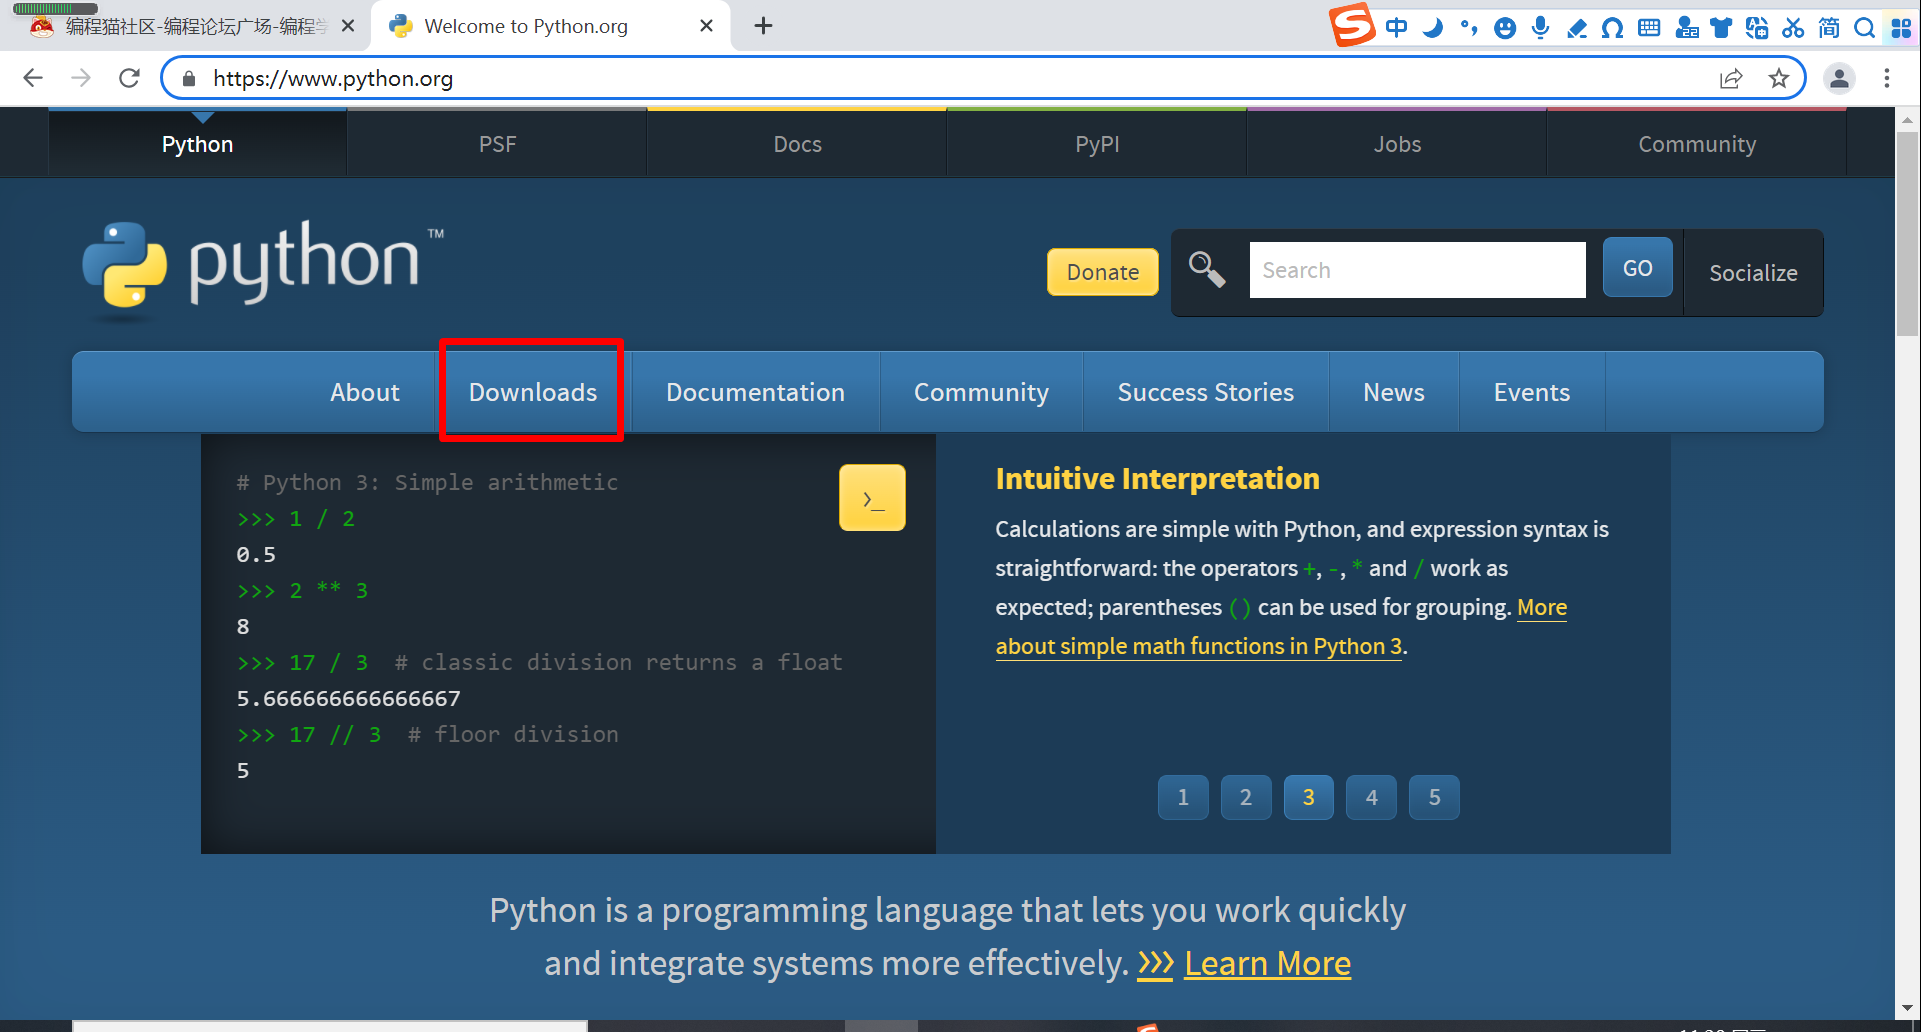Open the browser profile avatar
This screenshot has width=1921, height=1032.
tap(1839, 78)
